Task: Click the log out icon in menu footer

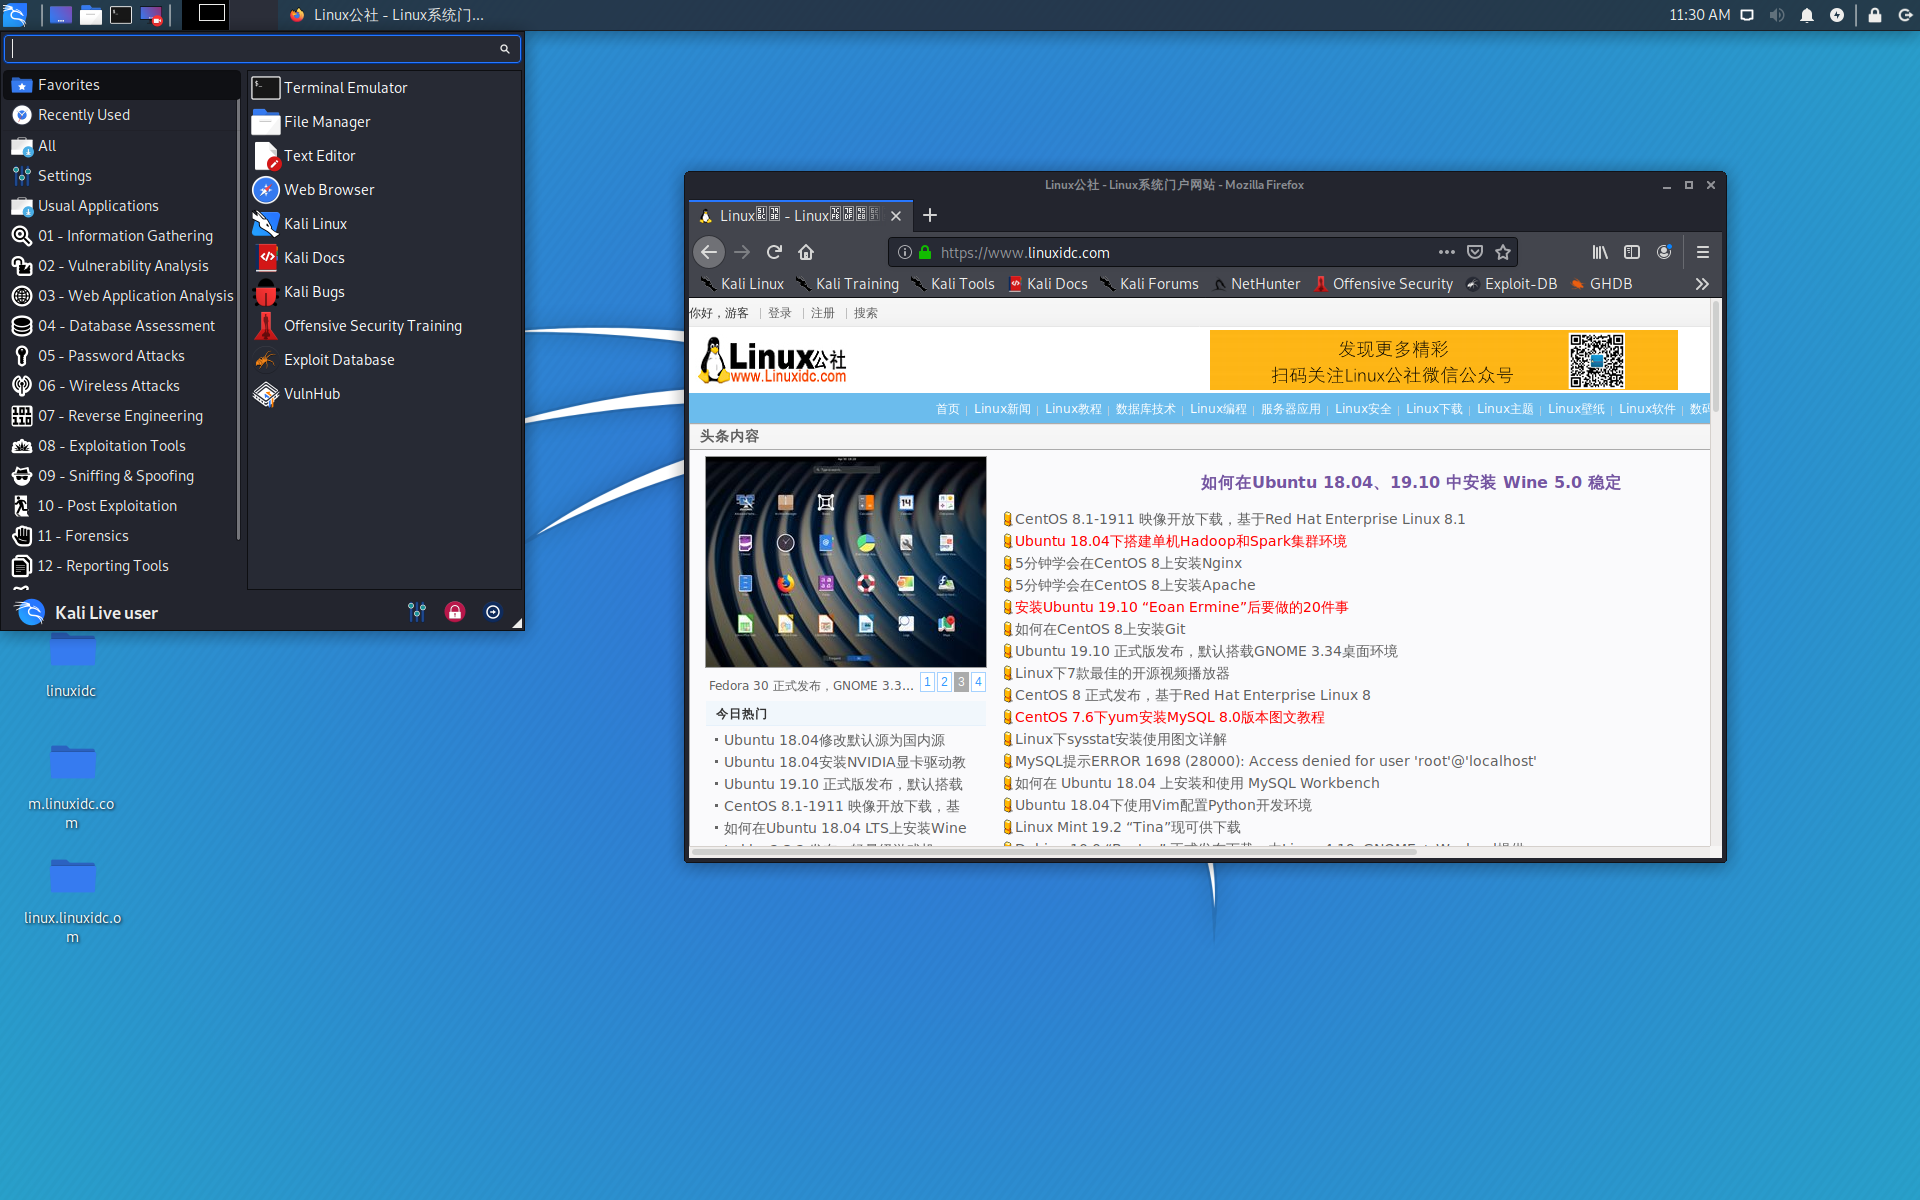Action: [x=493, y=612]
